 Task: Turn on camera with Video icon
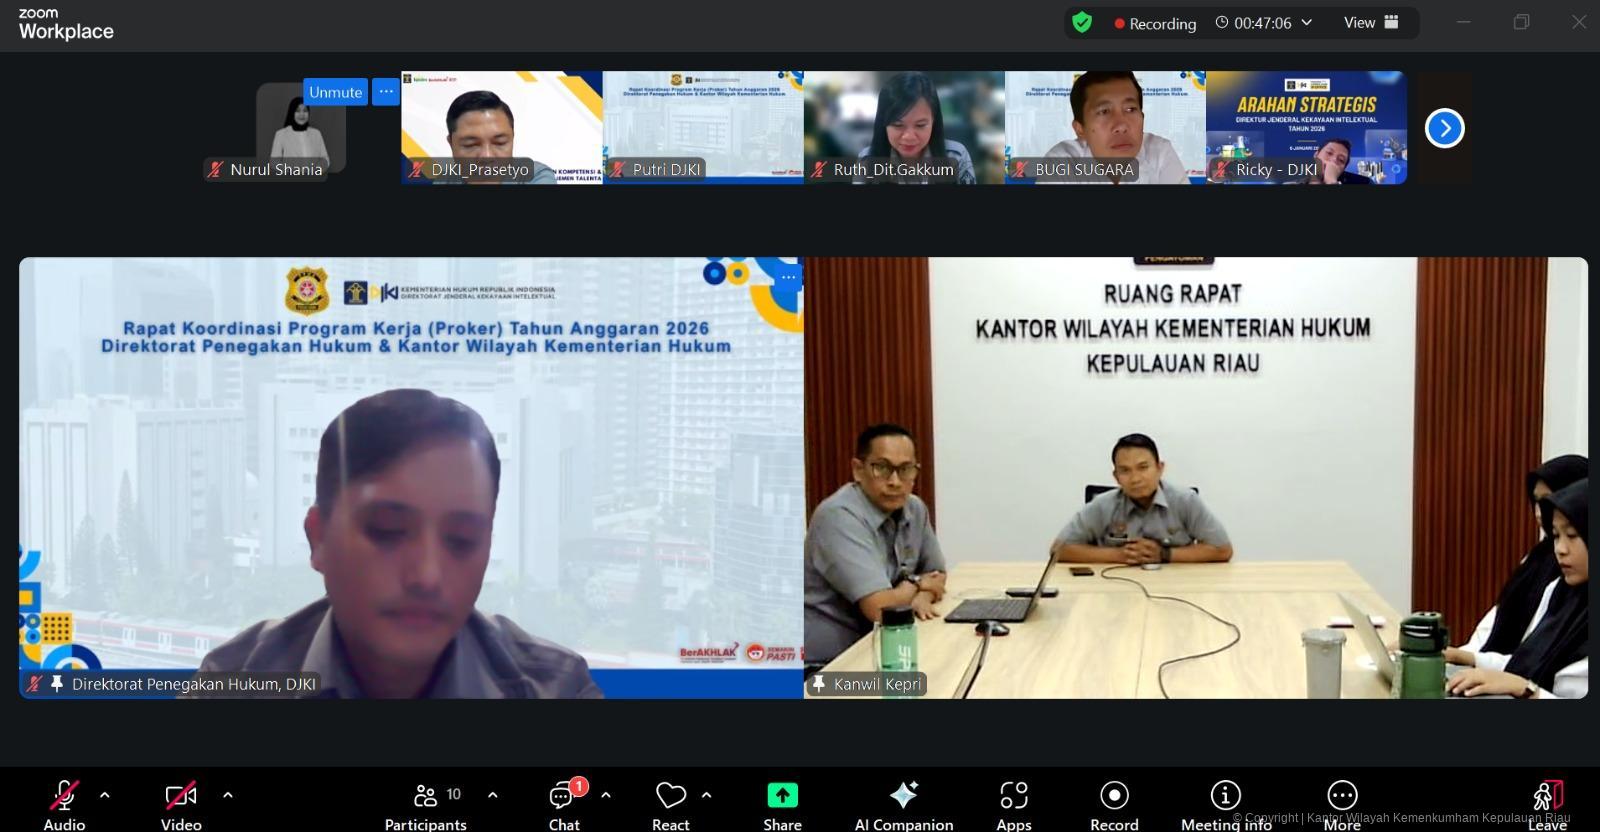pos(181,796)
